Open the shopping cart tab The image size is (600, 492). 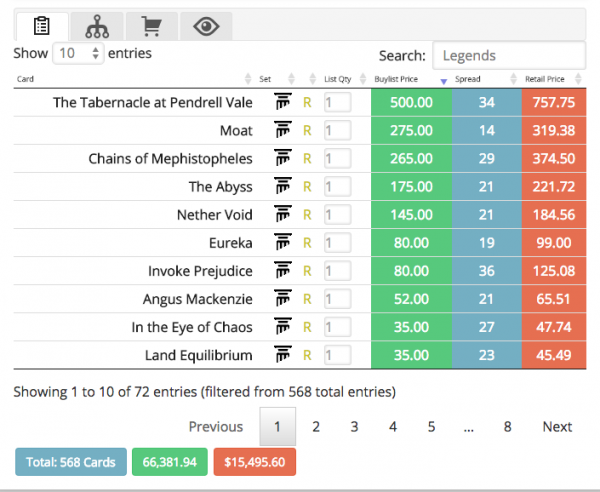151,26
